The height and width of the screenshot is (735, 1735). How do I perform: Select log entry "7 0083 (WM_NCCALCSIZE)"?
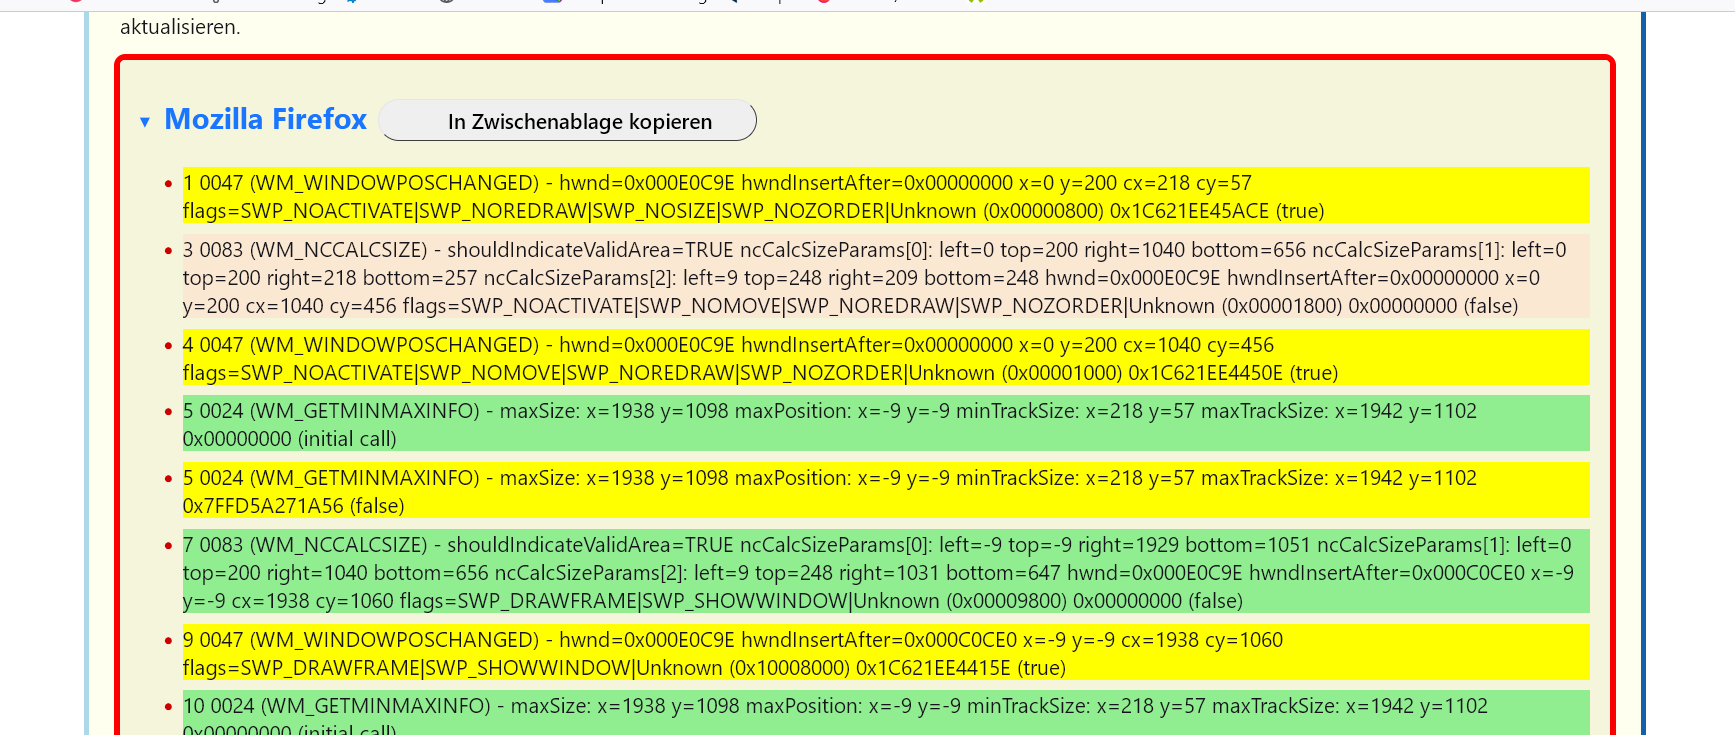click(x=885, y=572)
